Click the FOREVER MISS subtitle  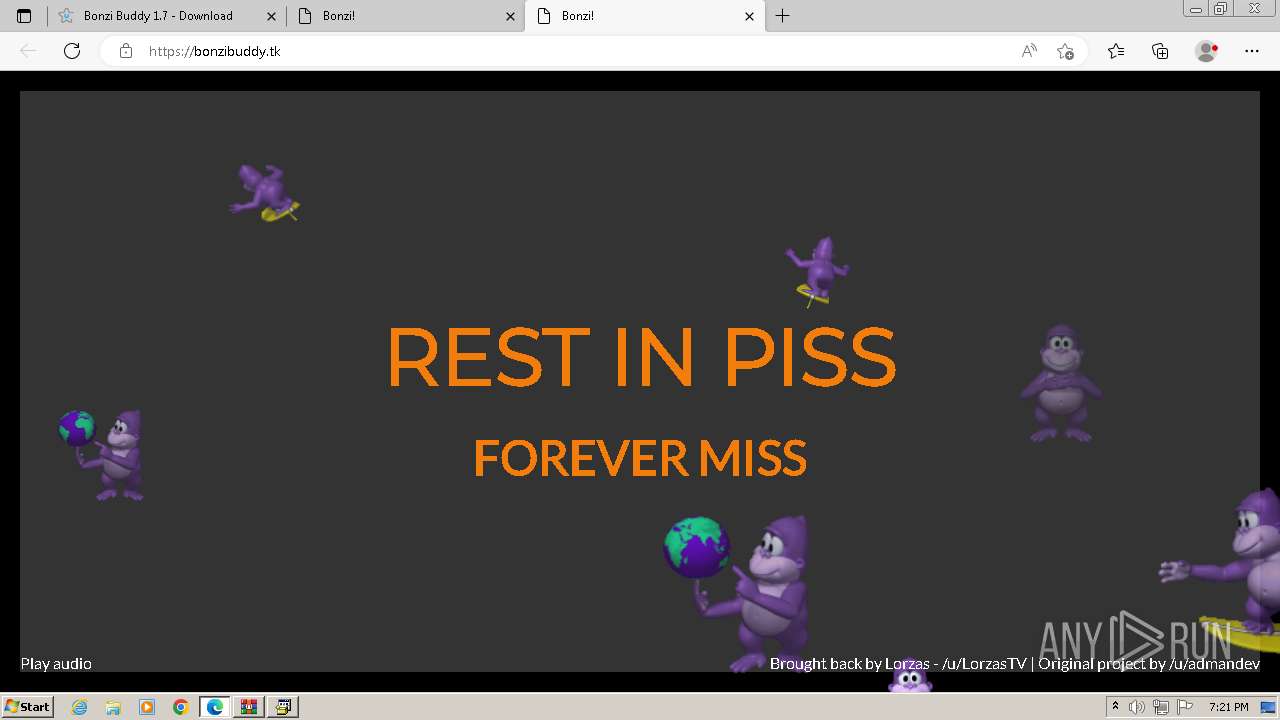640,459
